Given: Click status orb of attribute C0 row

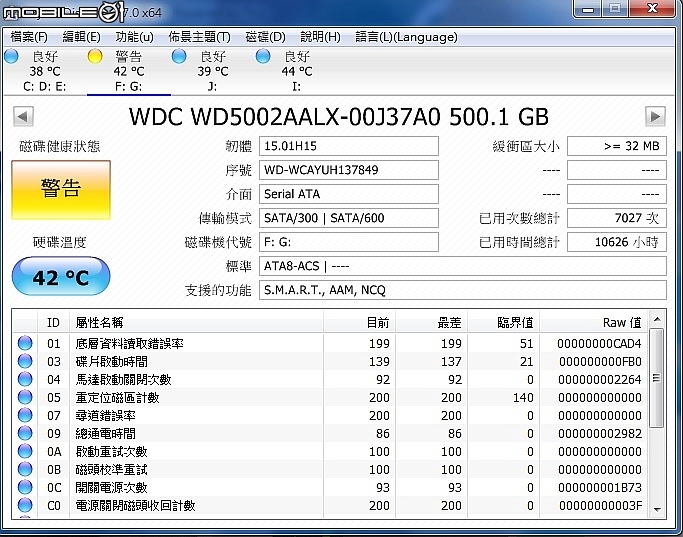Looking at the screenshot, I should [25, 505].
